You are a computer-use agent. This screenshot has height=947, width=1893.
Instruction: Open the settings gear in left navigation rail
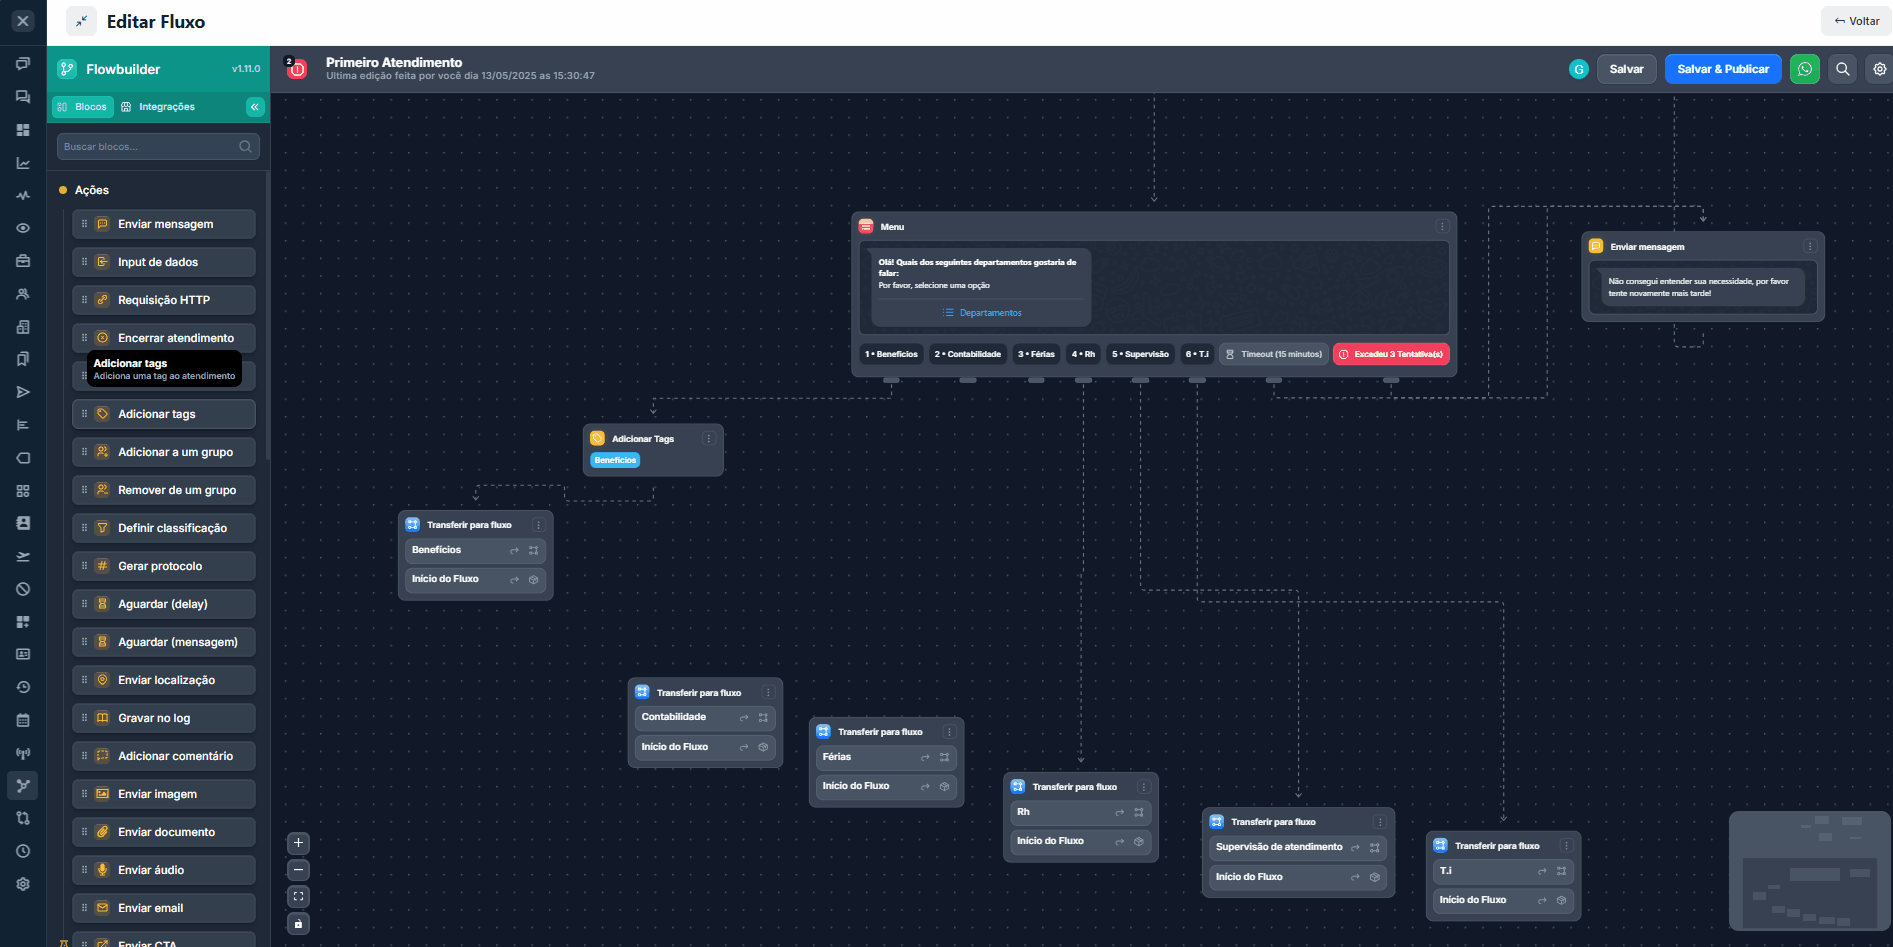(x=23, y=884)
